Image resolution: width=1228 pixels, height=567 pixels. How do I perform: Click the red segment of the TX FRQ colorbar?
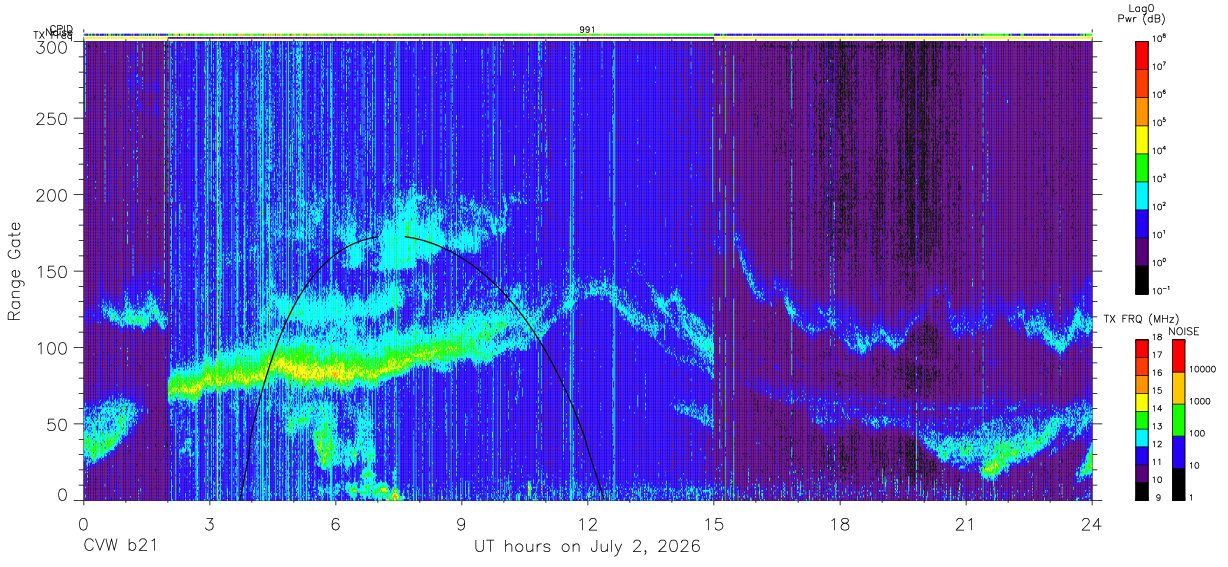[x=1143, y=349]
